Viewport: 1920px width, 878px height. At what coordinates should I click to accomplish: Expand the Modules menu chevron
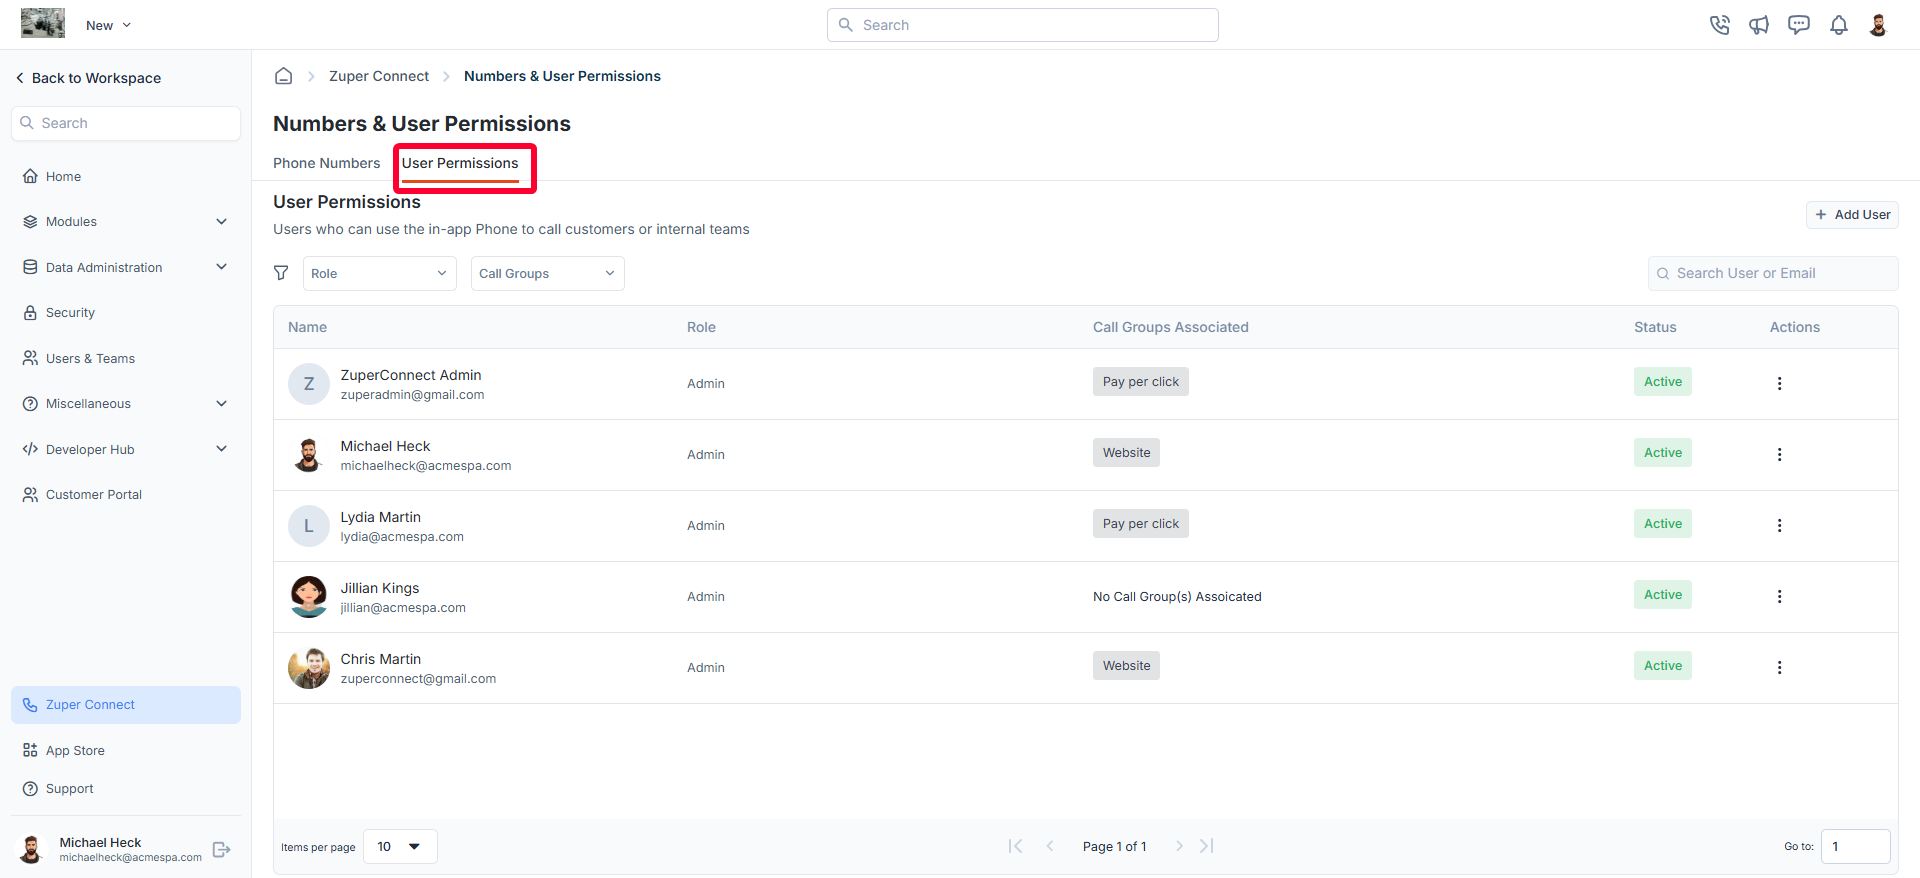tap(221, 221)
